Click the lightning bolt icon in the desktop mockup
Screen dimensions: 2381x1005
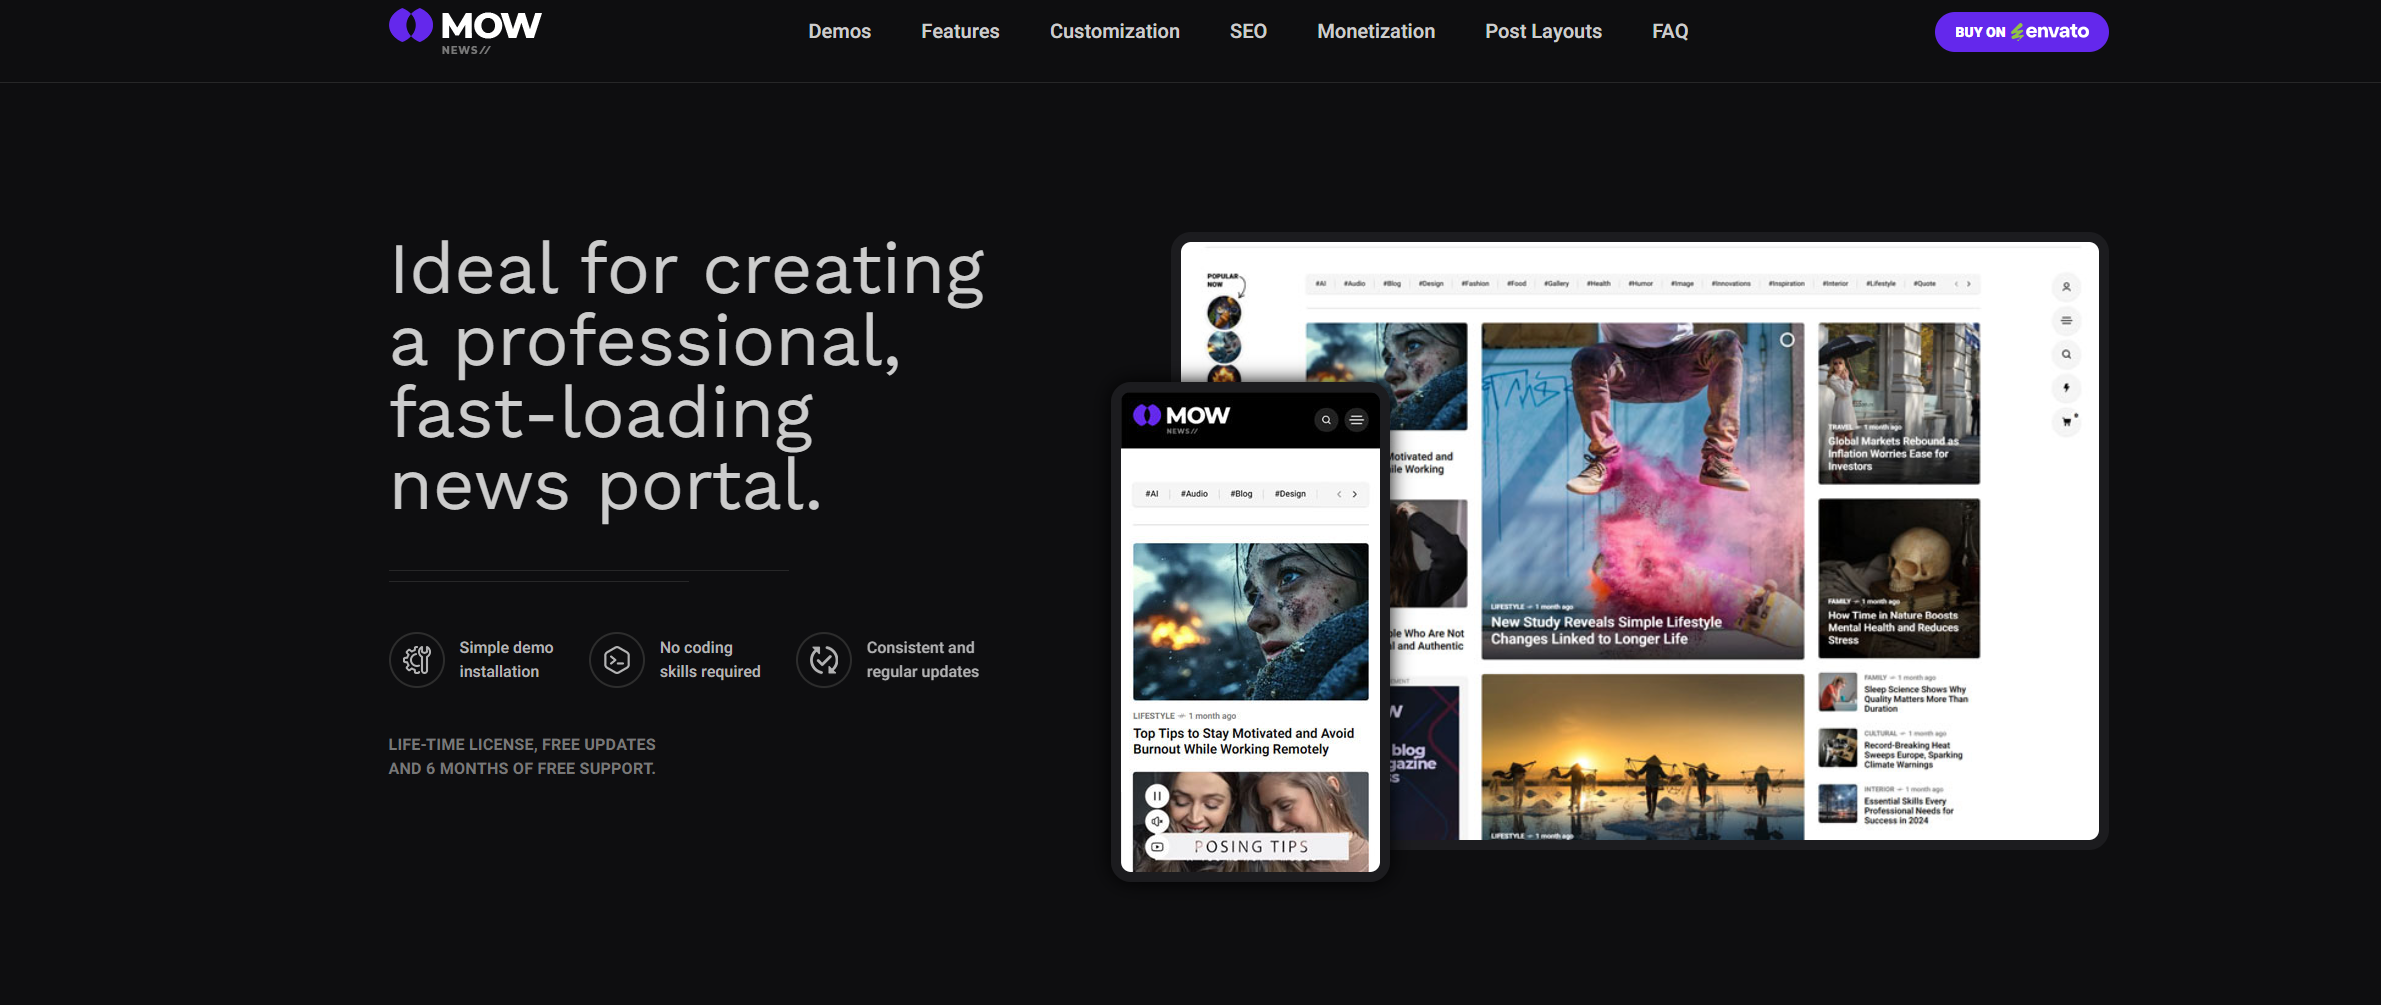[x=2066, y=388]
